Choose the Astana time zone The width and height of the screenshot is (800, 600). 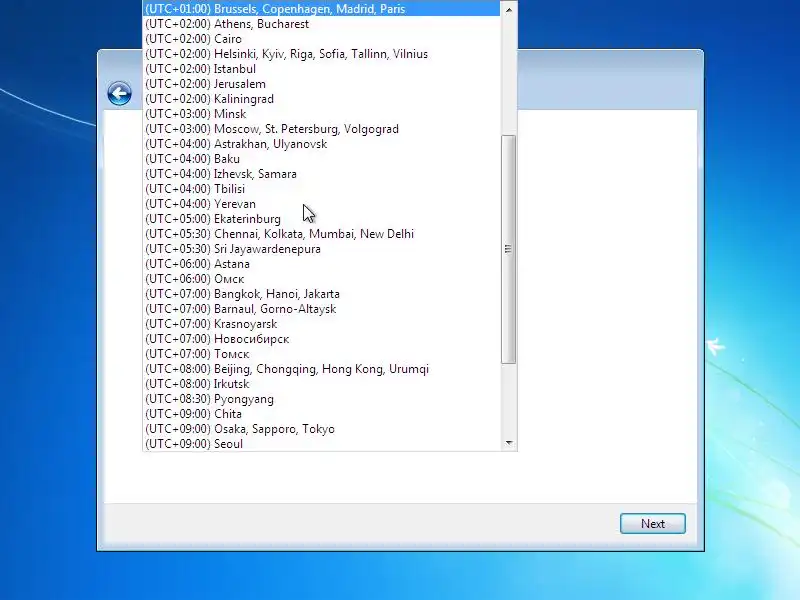click(x=321, y=264)
